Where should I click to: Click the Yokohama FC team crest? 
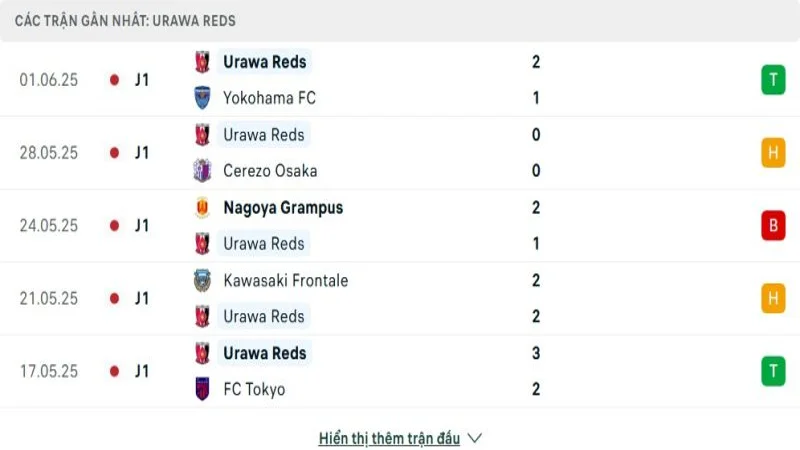(x=202, y=98)
